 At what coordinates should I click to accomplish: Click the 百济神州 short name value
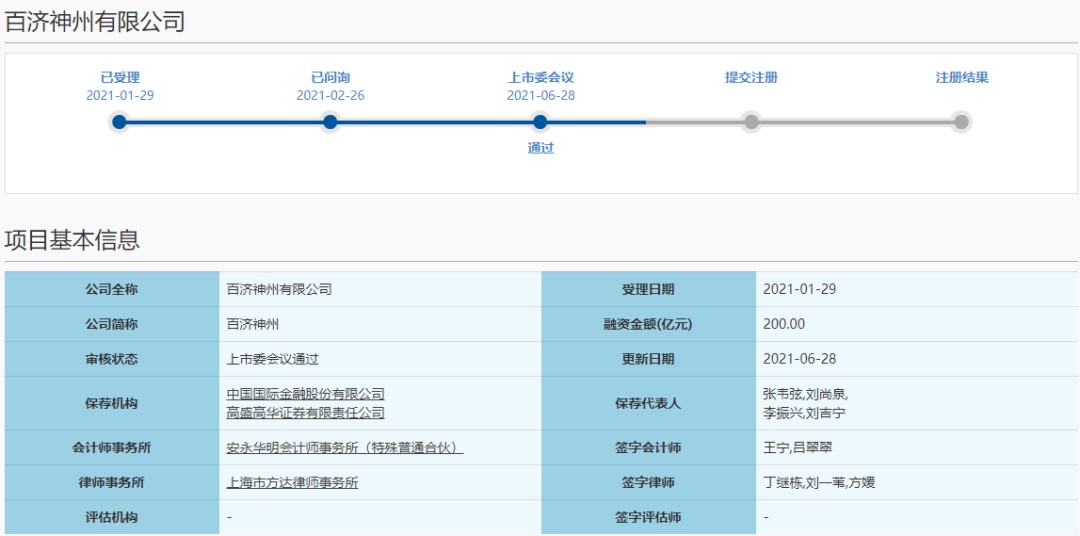click(253, 324)
